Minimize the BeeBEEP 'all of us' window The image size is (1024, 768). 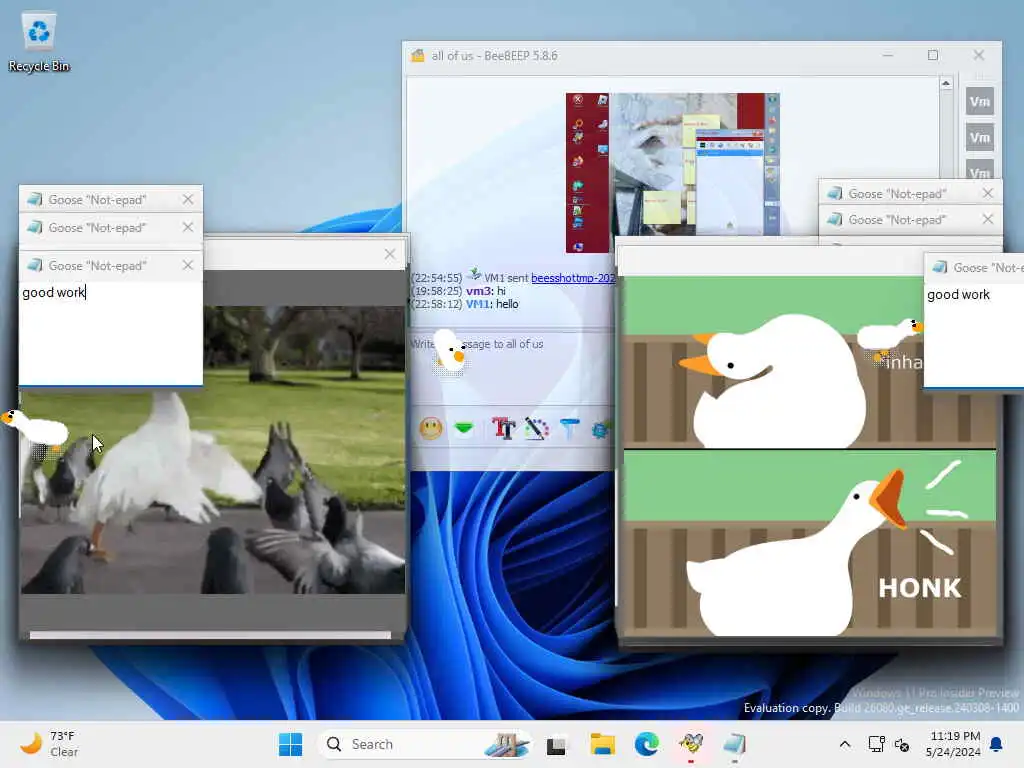[x=888, y=56]
